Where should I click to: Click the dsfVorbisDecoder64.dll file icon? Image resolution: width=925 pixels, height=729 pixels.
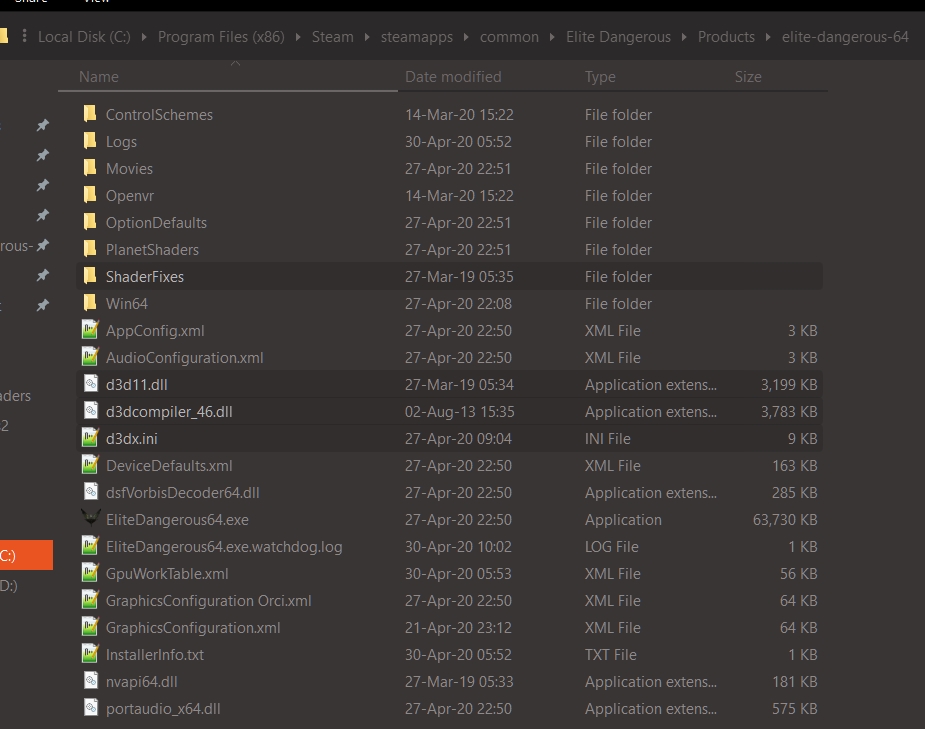pos(90,492)
